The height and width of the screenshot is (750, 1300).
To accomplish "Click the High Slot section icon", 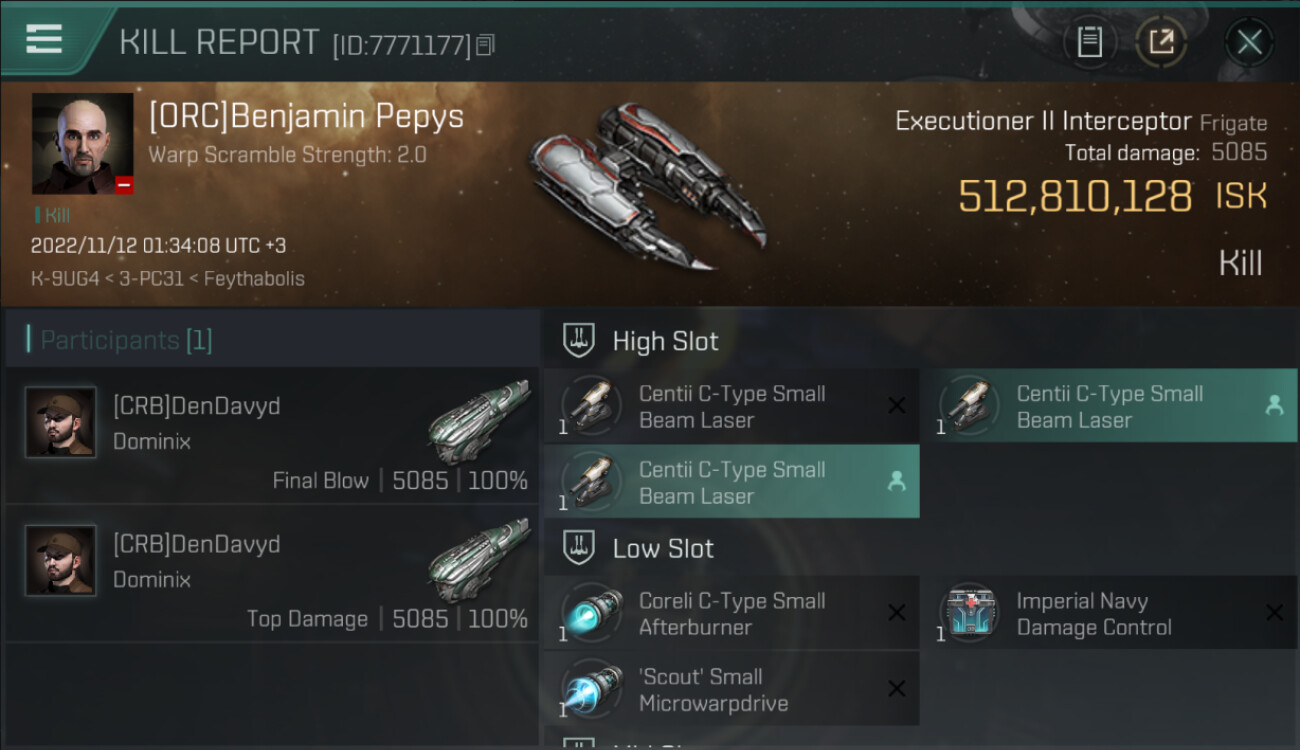I will [x=579, y=341].
